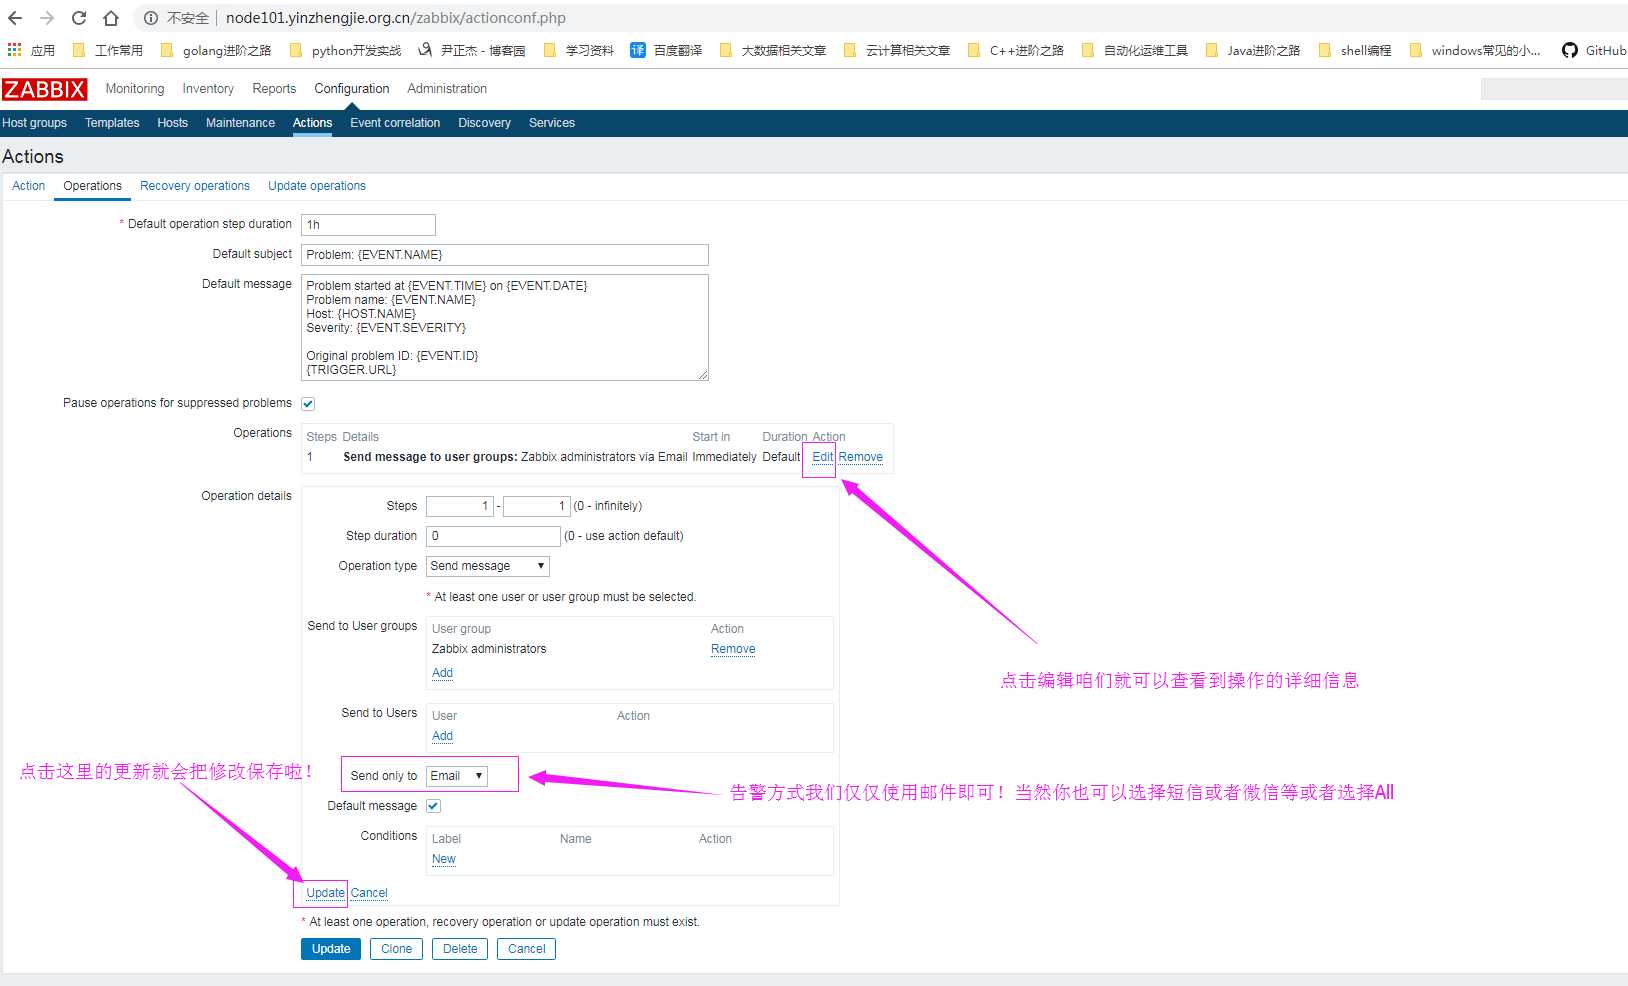Open golang进阶之路 bookmark folder

pos(216,50)
